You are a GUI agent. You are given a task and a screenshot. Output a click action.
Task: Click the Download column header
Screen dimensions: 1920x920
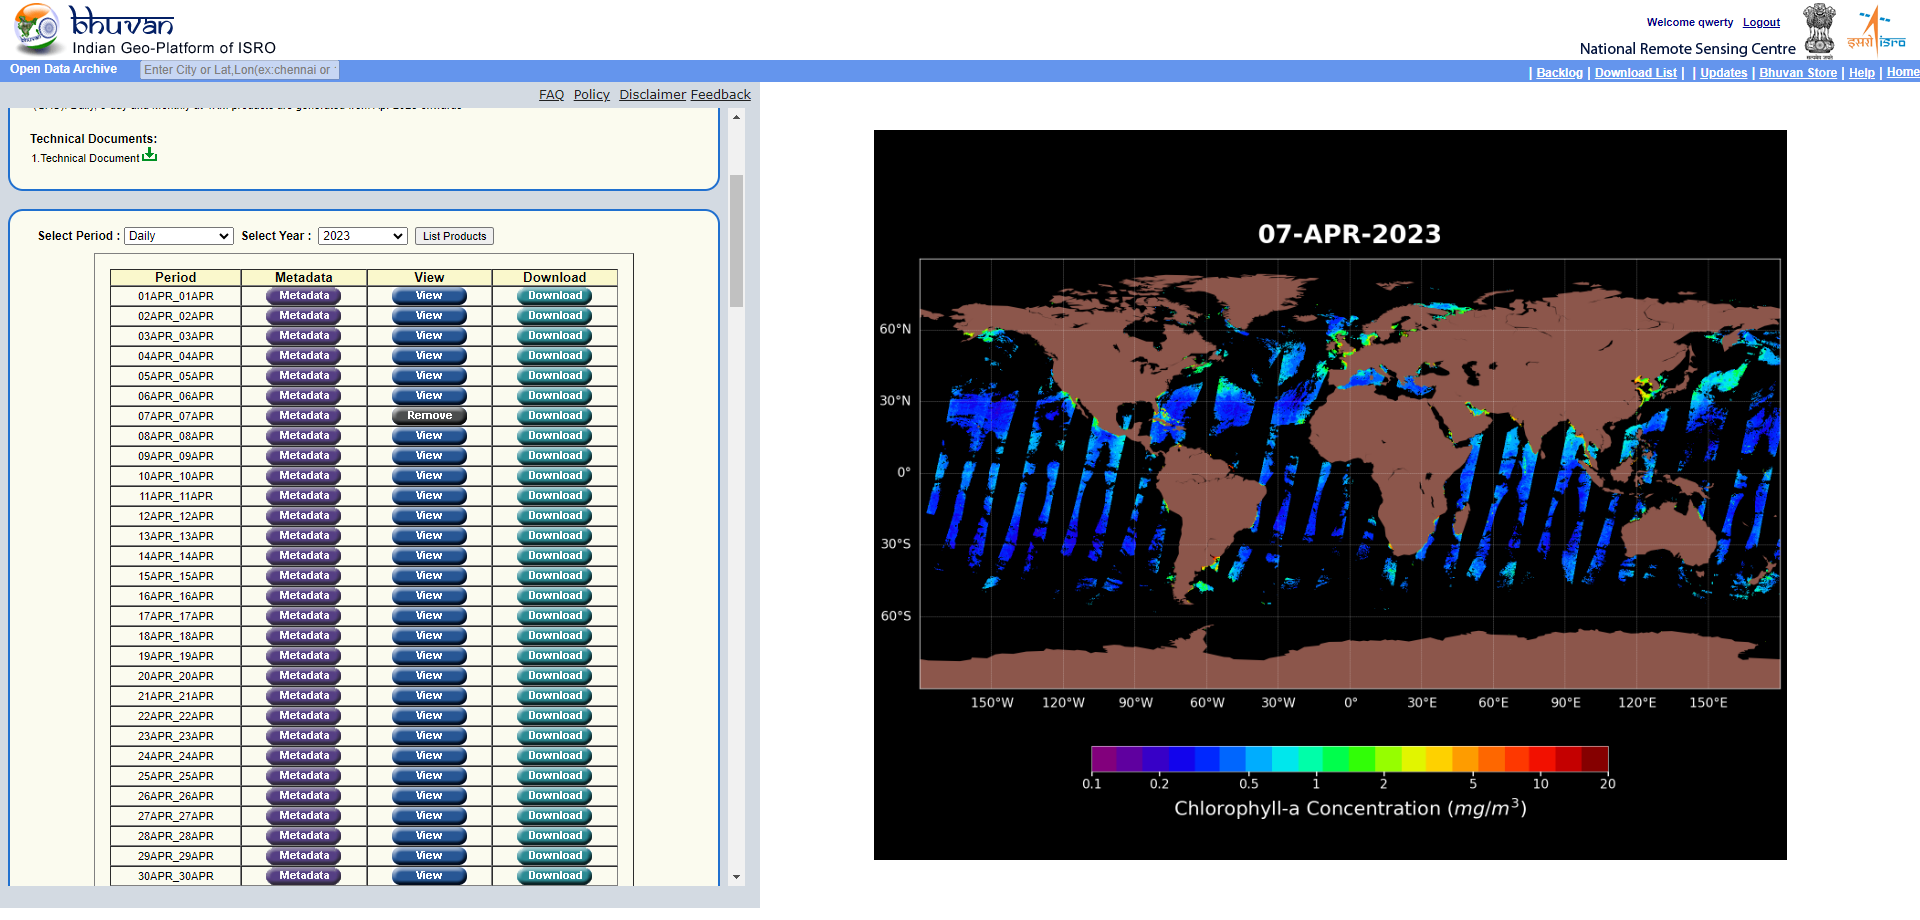555,277
